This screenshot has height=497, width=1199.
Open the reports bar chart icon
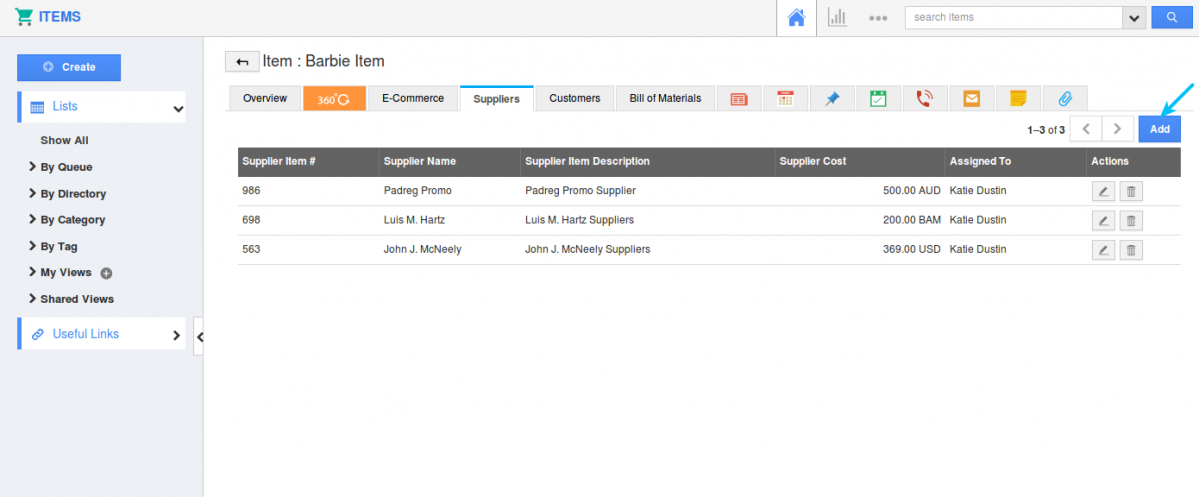(837, 18)
